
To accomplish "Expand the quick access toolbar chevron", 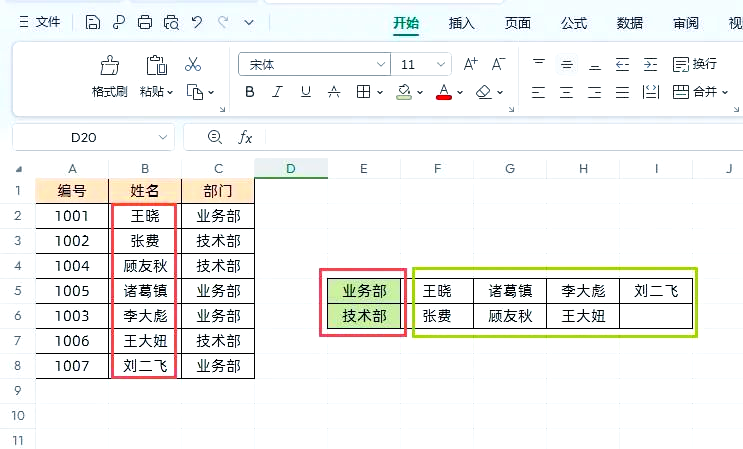I will [249, 22].
